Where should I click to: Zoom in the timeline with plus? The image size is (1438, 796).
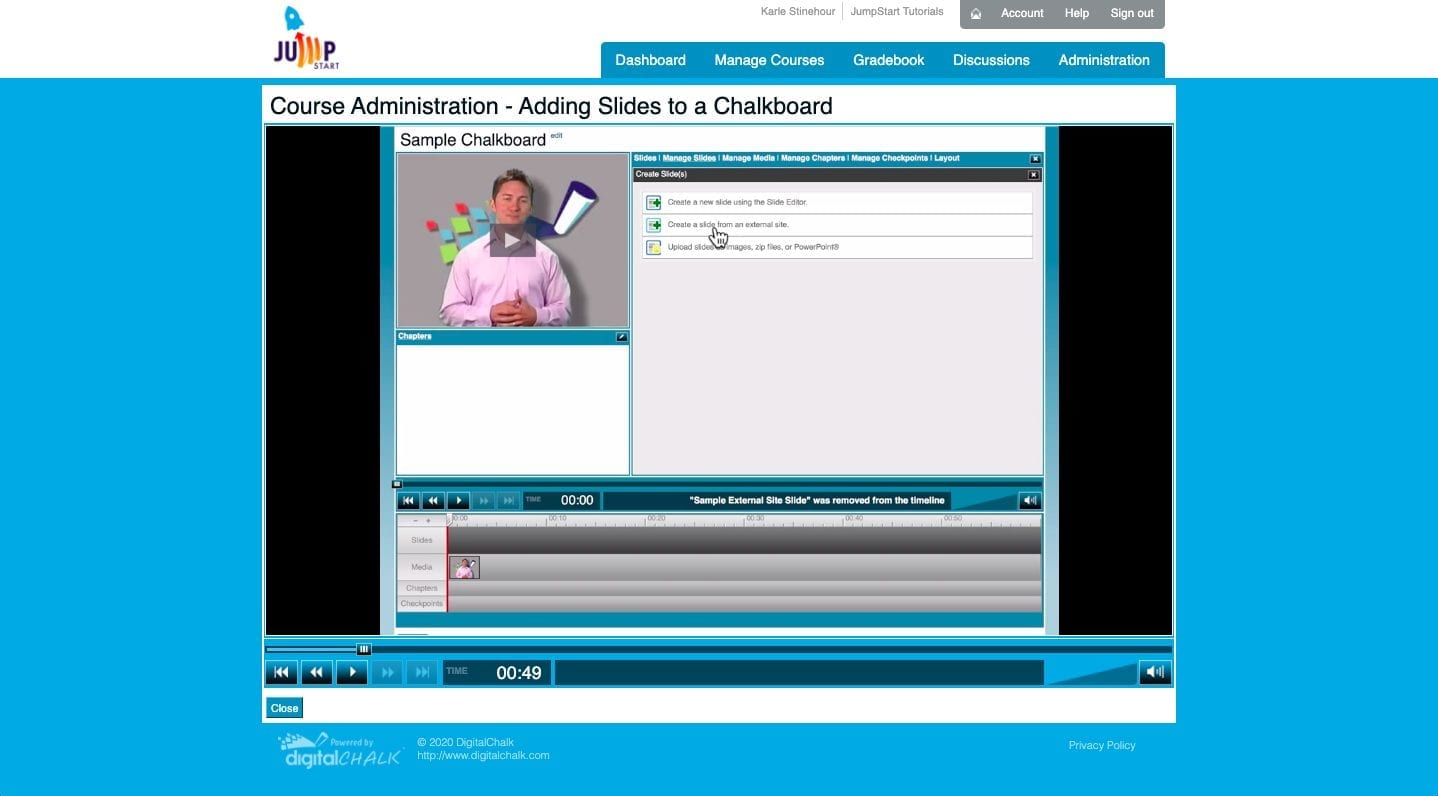(x=429, y=521)
